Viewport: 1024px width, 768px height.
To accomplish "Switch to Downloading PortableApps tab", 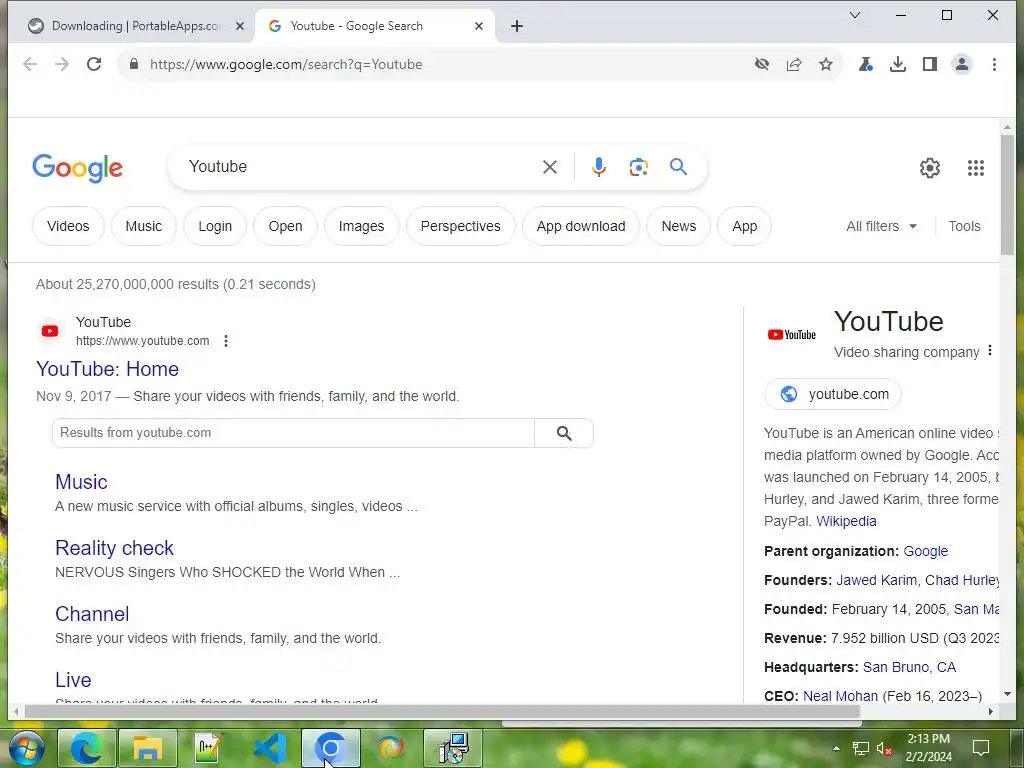I will [136, 26].
